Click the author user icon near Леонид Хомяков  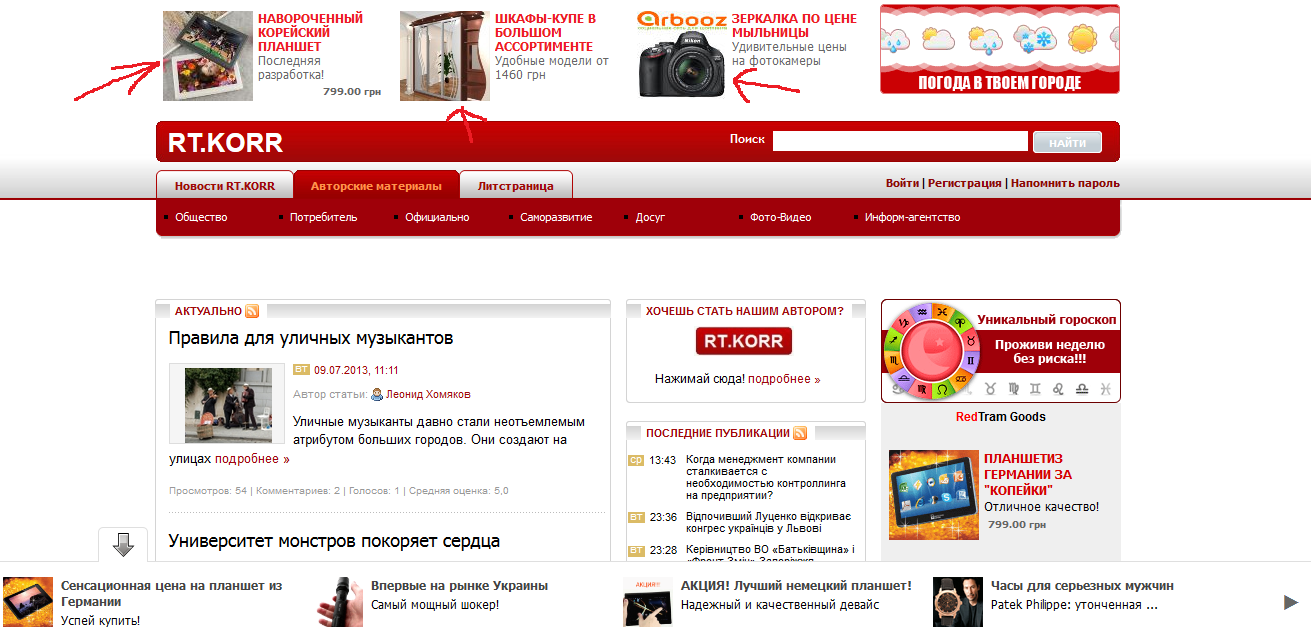tap(377, 394)
